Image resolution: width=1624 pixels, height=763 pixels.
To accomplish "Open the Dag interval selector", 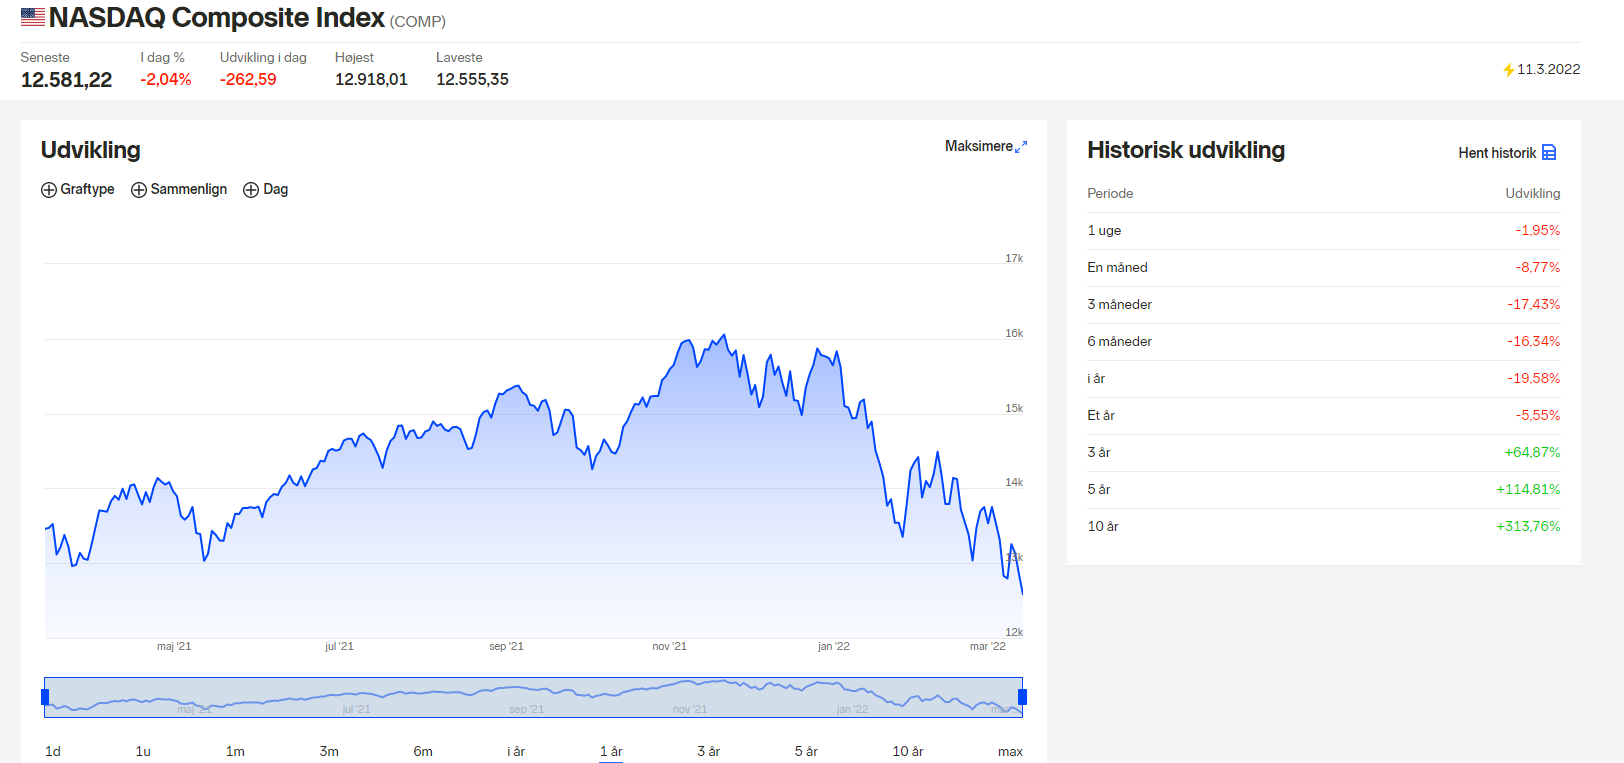I will [x=266, y=189].
